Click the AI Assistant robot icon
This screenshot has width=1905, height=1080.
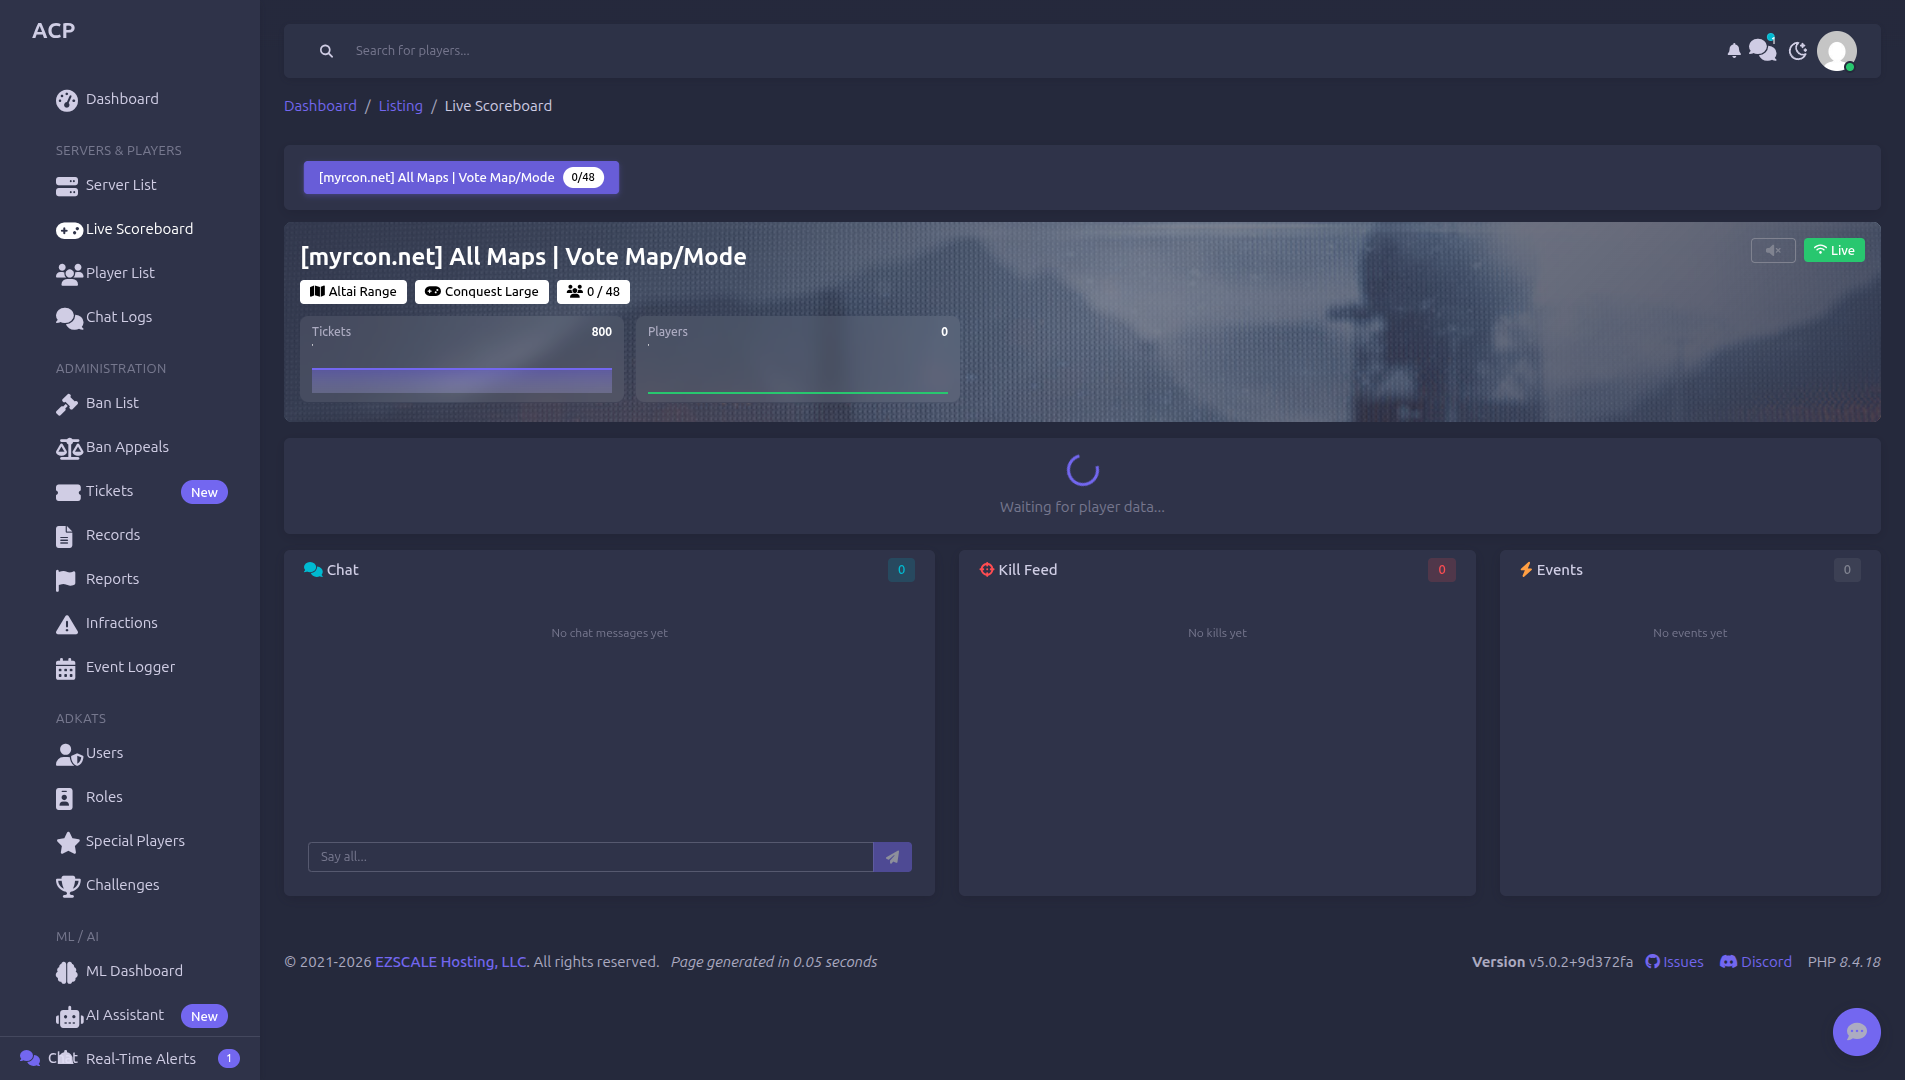(70, 1017)
